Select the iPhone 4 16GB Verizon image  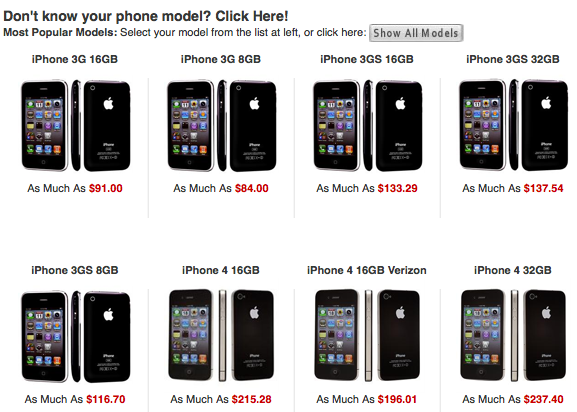367,335
